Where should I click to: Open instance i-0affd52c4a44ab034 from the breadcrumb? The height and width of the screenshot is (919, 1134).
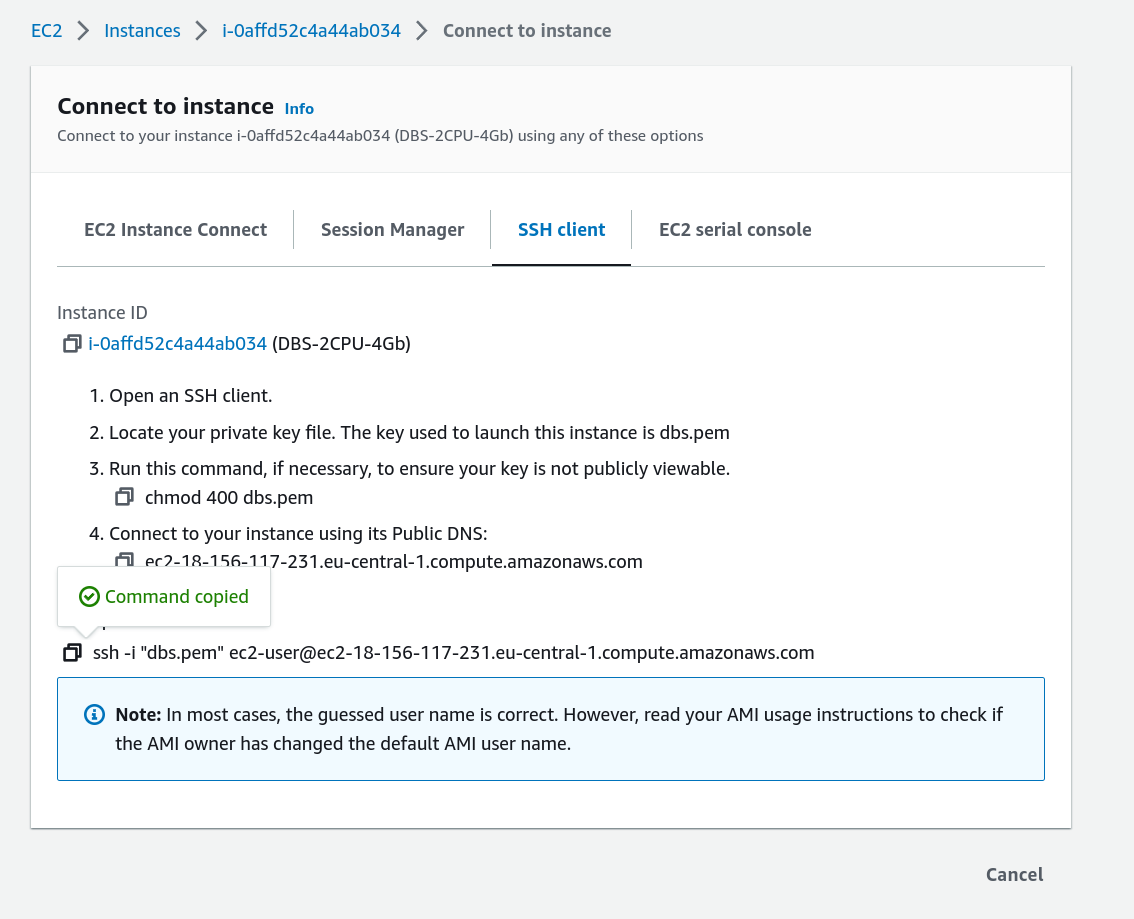311,31
